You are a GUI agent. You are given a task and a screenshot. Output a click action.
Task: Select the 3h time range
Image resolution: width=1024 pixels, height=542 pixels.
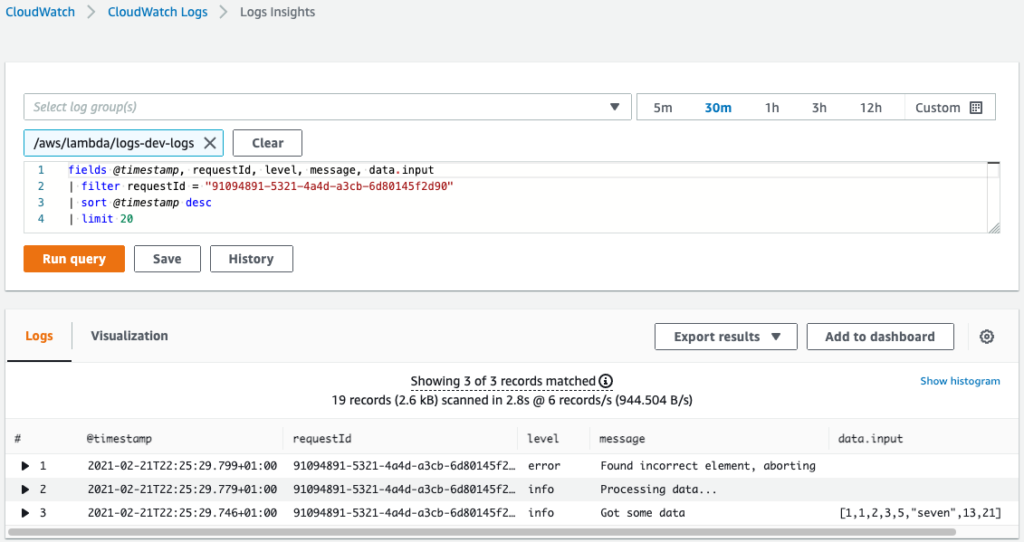click(819, 108)
